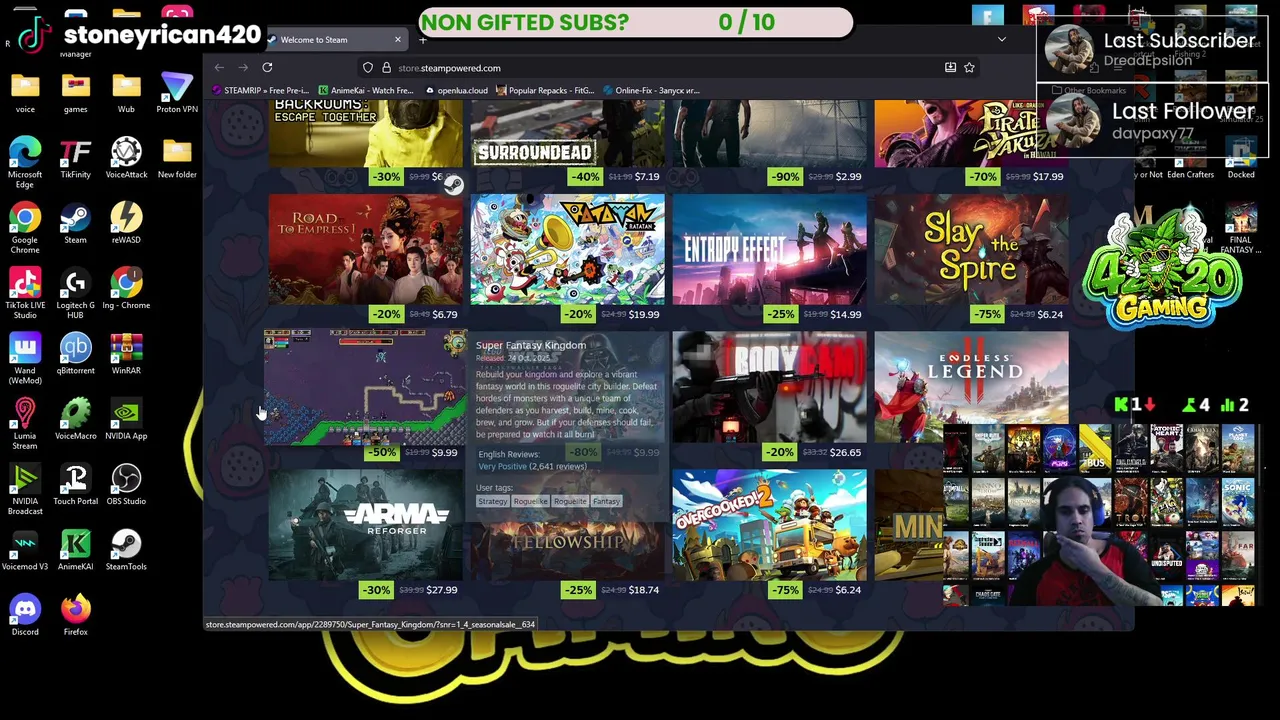
Task: Open the AnimeKai bookmark in bookmarks bar
Action: coord(365,90)
